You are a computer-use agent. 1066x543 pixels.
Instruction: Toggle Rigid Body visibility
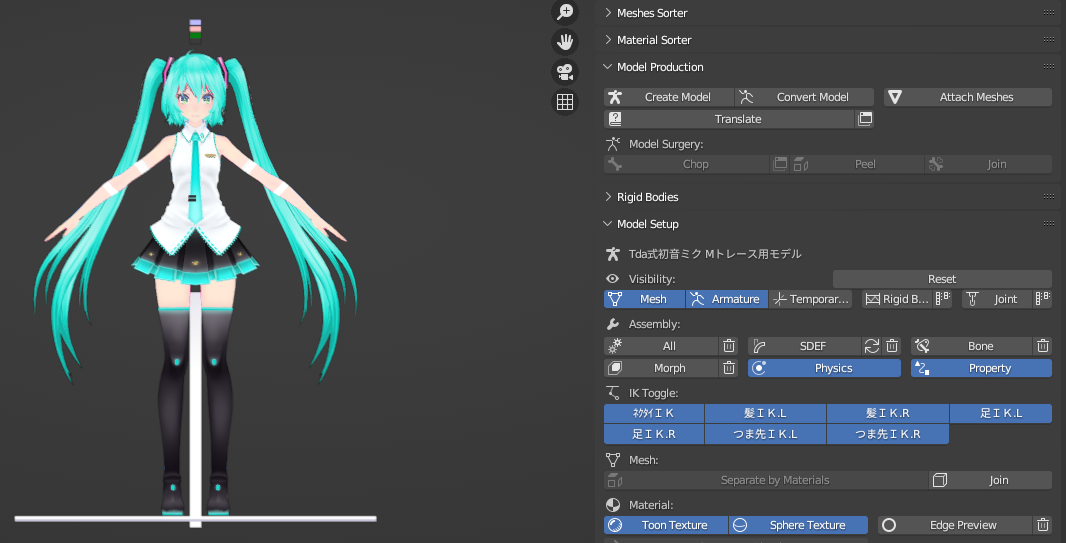(x=897, y=299)
